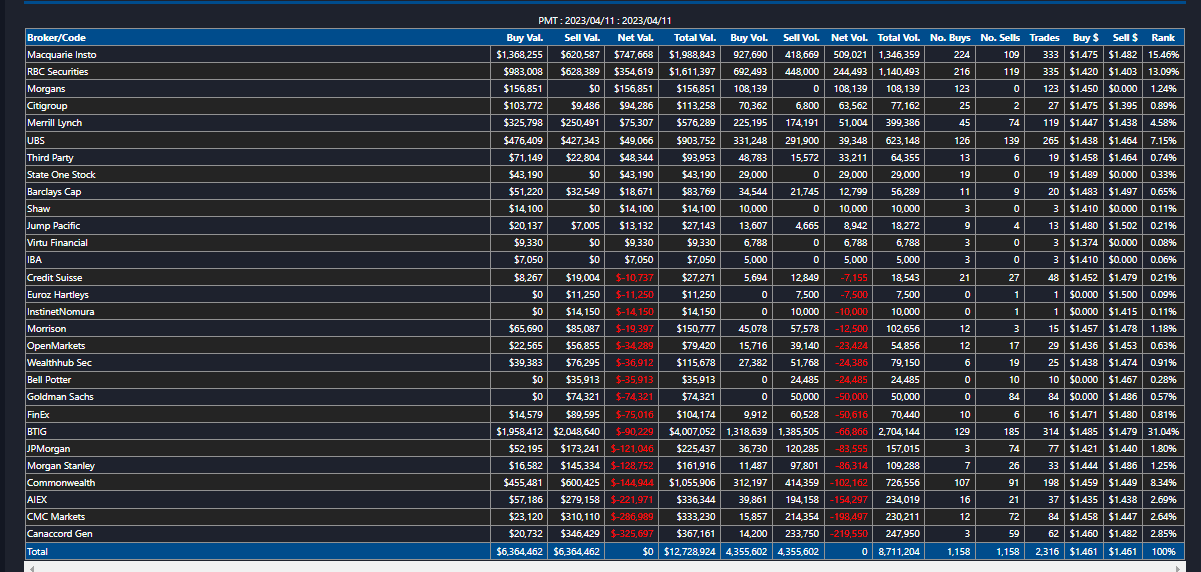The height and width of the screenshot is (572, 1201).
Task: Click the Shaw broker name
Action: (x=38, y=208)
